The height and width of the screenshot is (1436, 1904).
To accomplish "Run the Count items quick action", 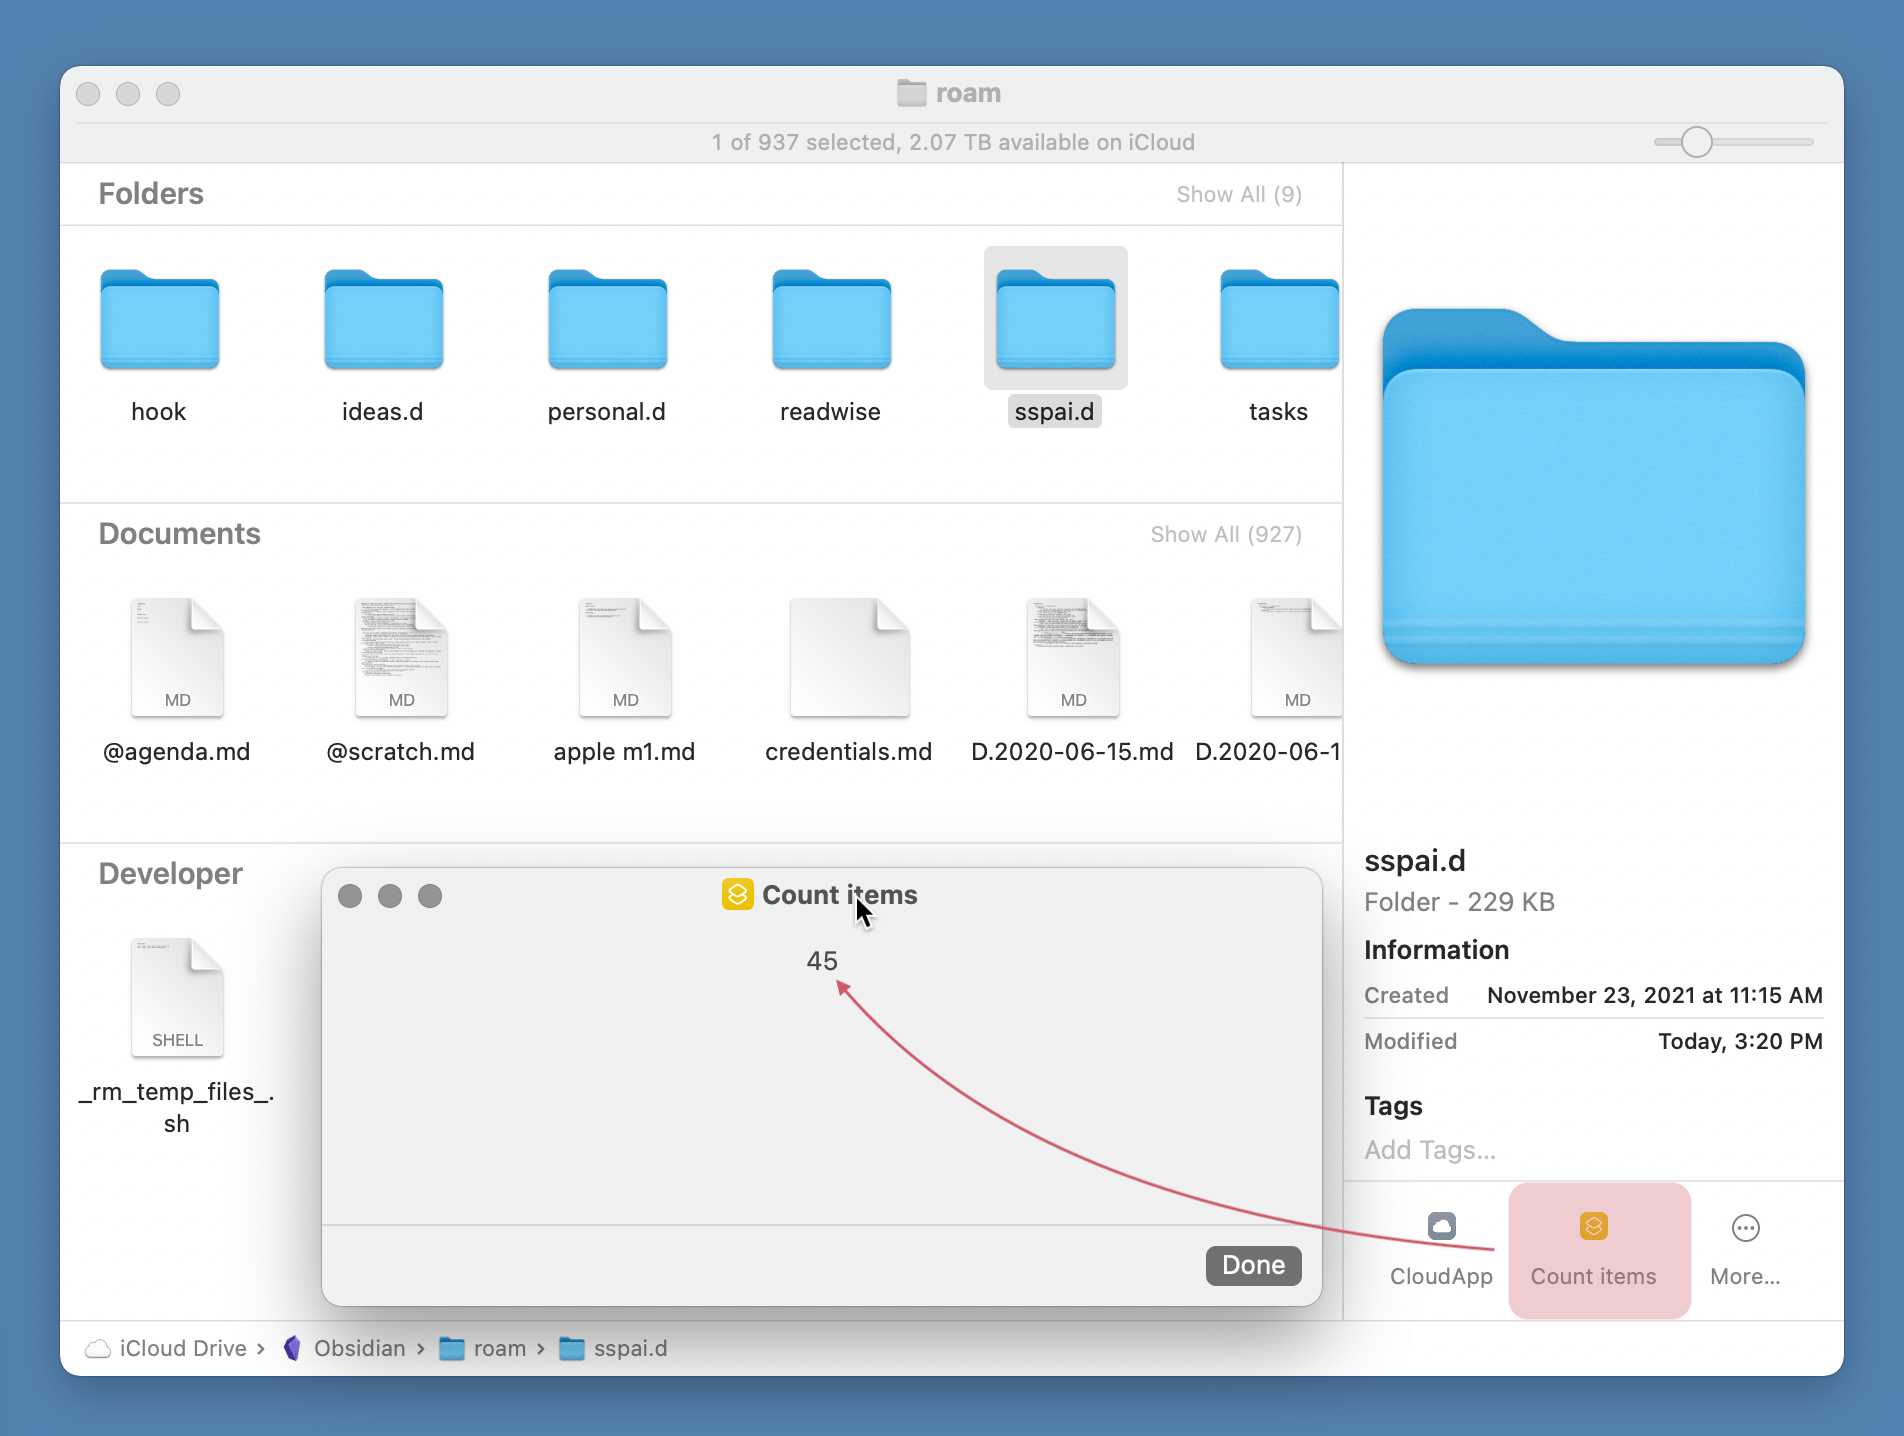I will click(x=1599, y=1250).
